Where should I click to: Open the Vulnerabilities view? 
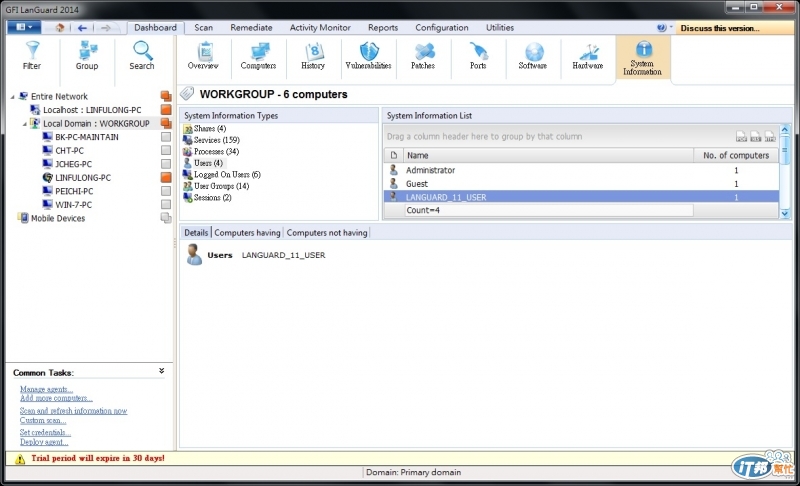tap(368, 56)
